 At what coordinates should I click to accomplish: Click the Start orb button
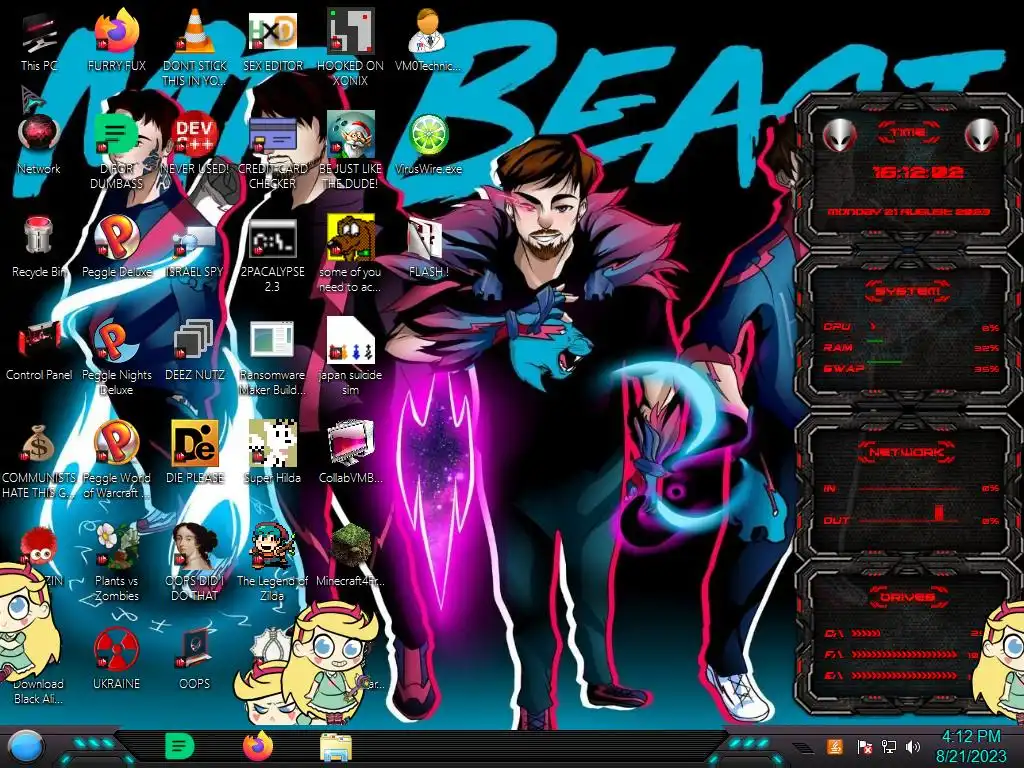[x=26, y=747]
